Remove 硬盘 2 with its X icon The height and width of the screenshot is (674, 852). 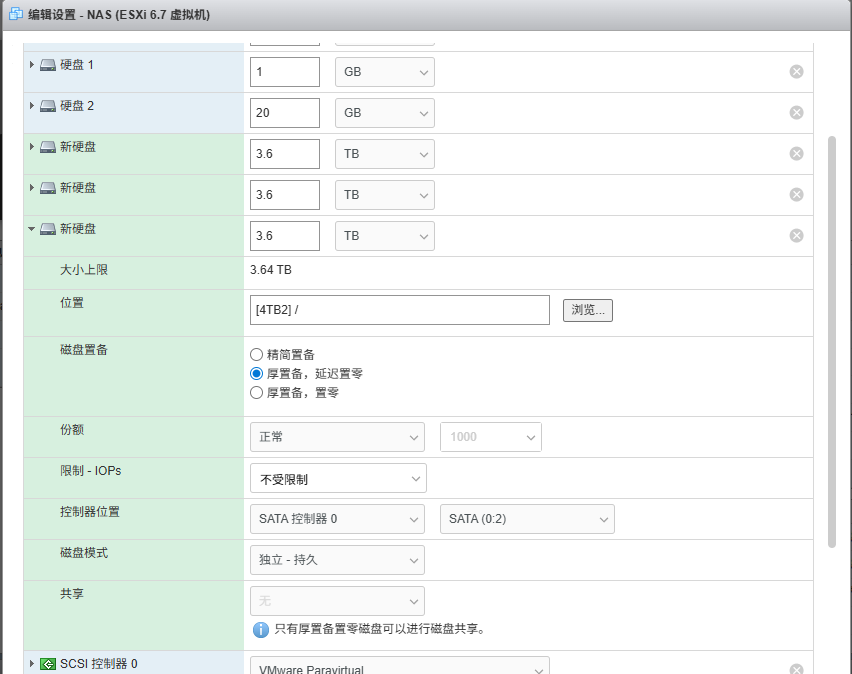[x=797, y=113]
